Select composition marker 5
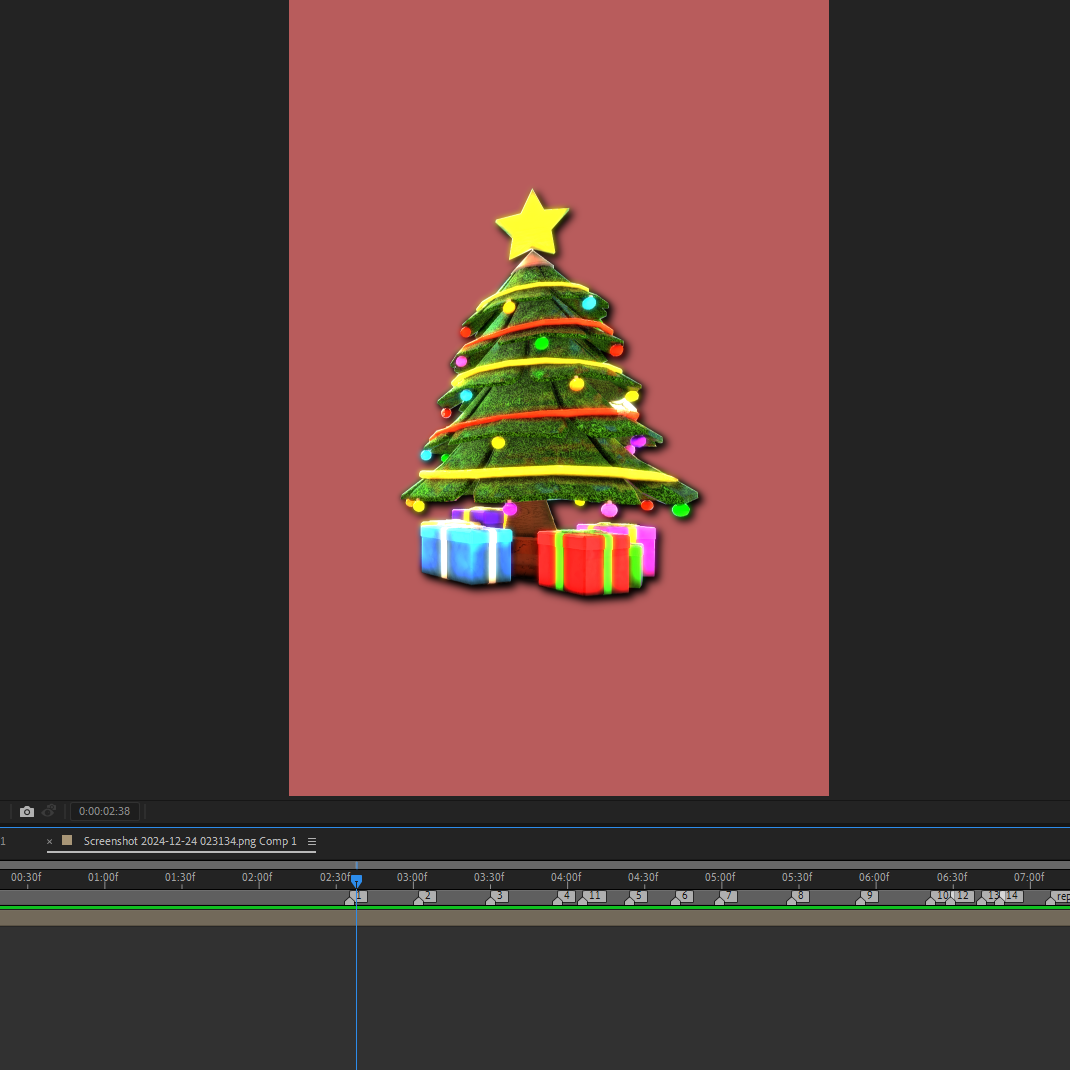 (x=636, y=897)
